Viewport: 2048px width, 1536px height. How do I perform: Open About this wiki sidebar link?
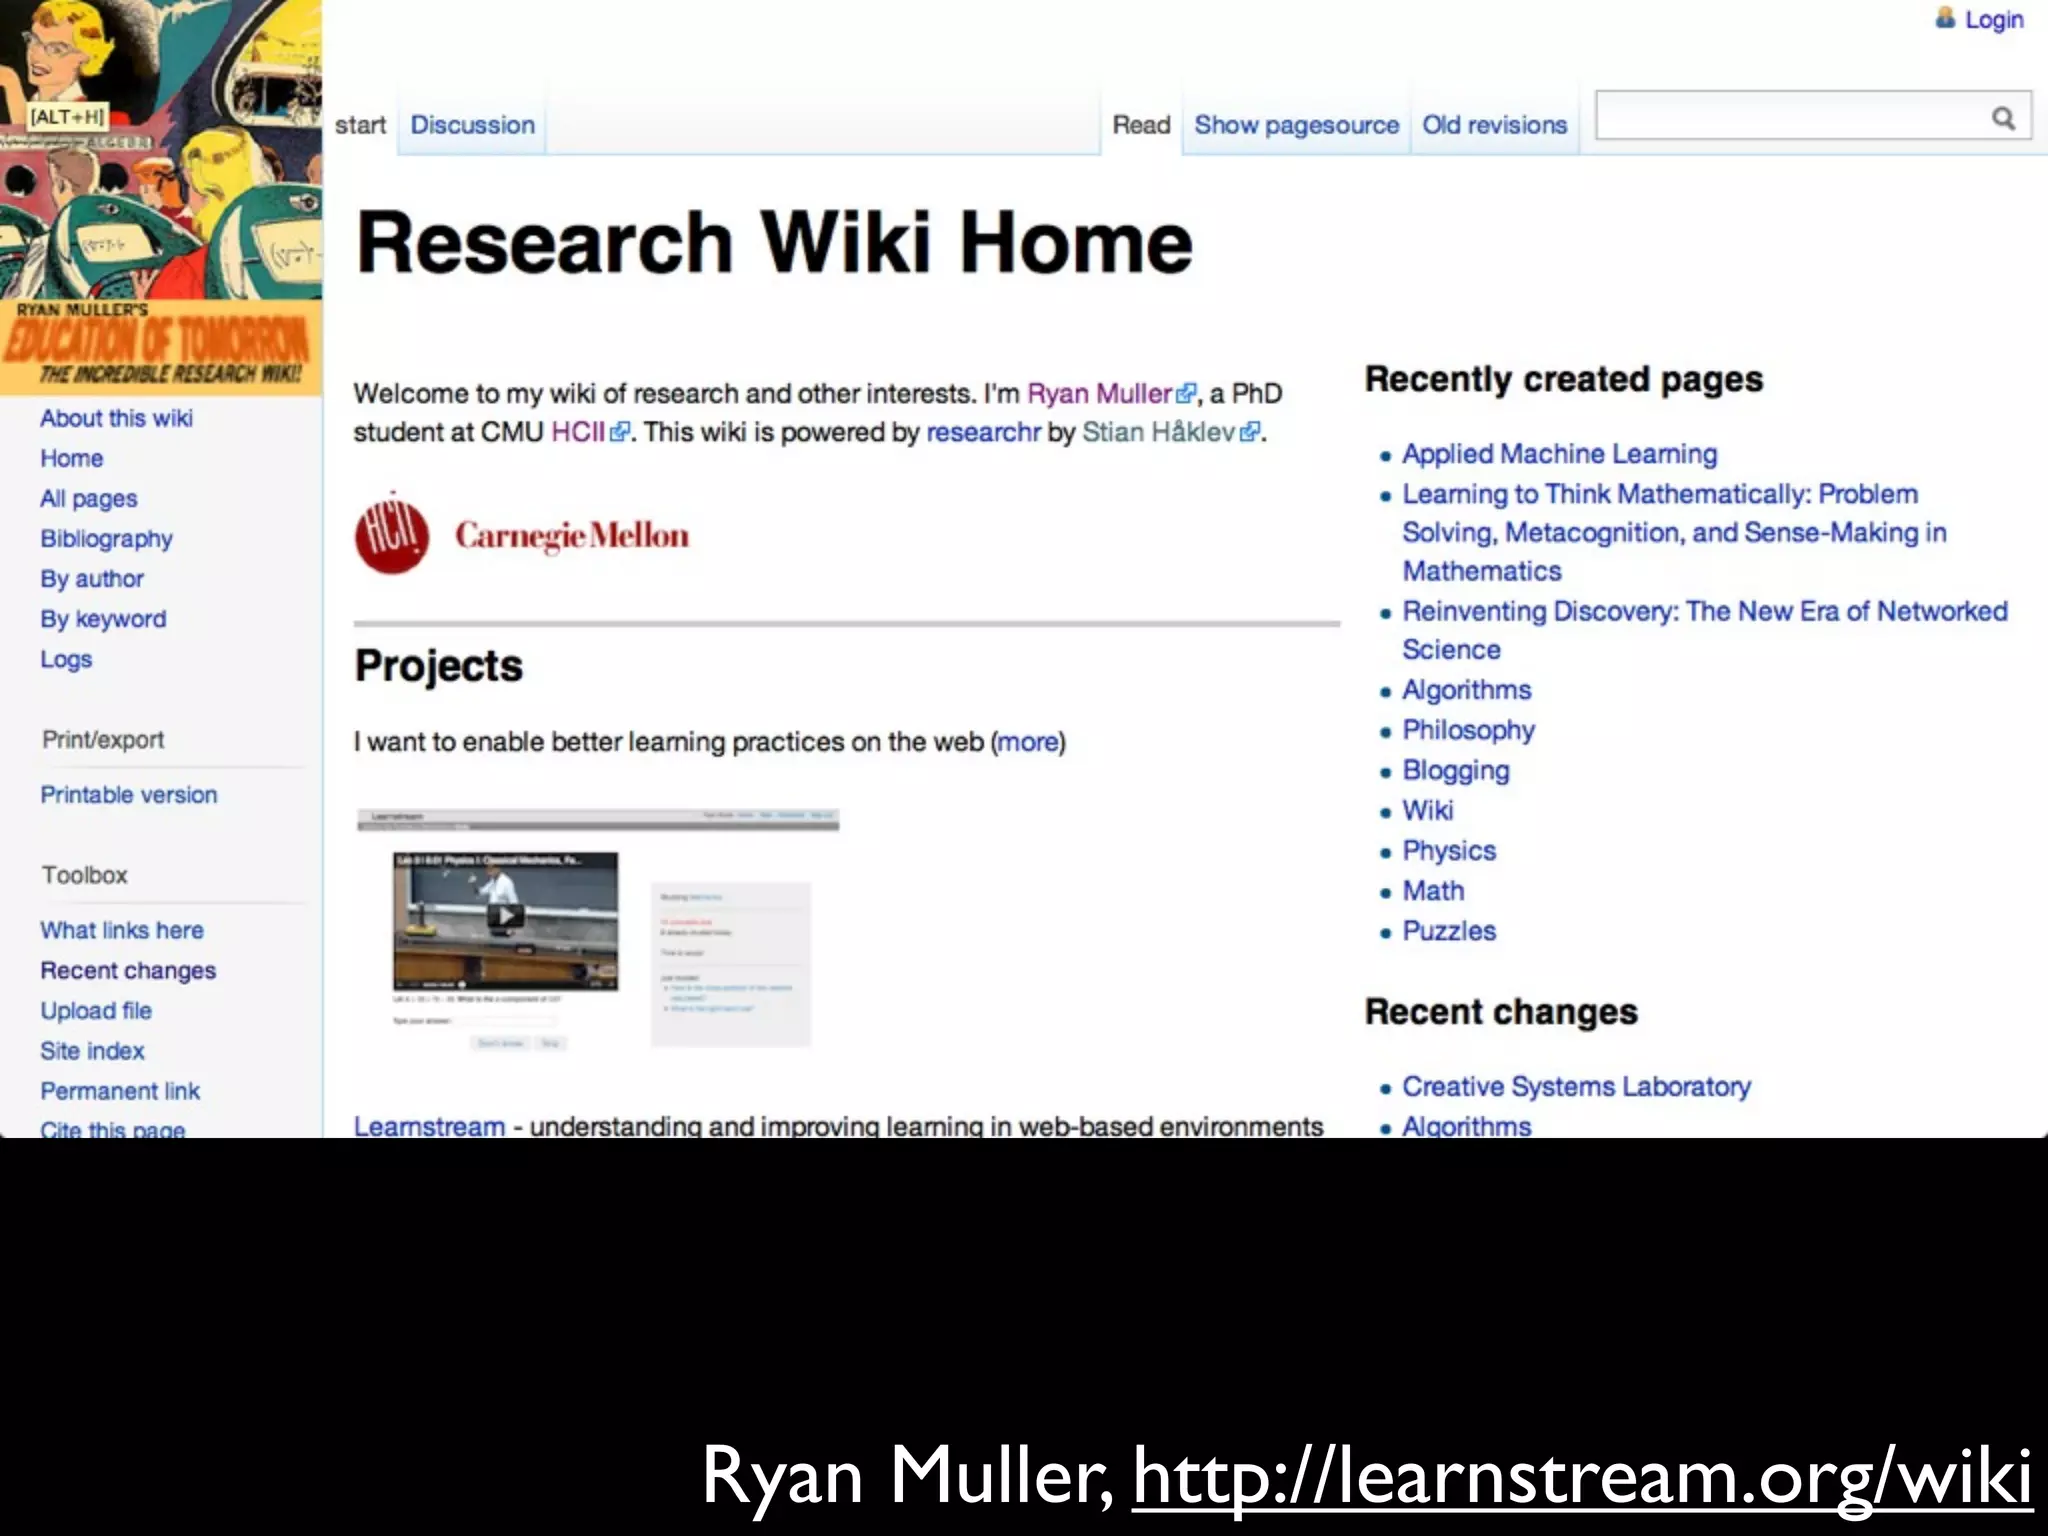pos(116,418)
